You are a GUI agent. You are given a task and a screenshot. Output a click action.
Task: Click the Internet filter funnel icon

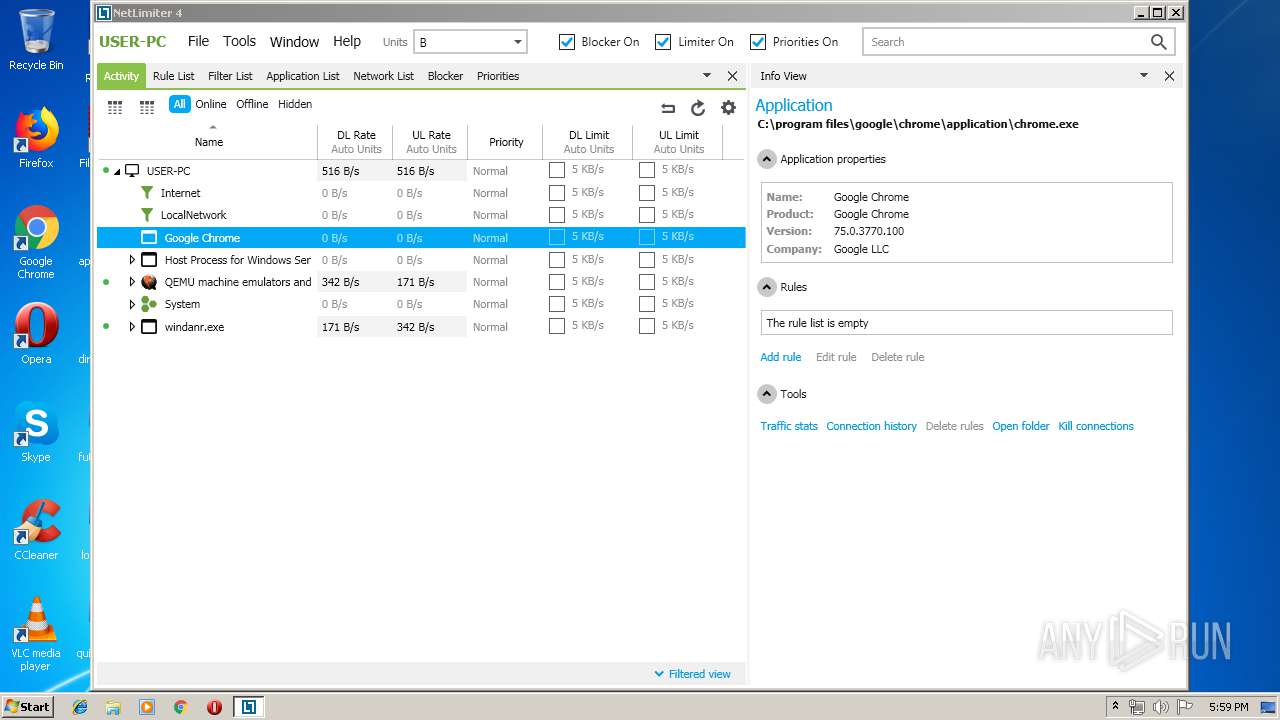pyautogui.click(x=148, y=193)
